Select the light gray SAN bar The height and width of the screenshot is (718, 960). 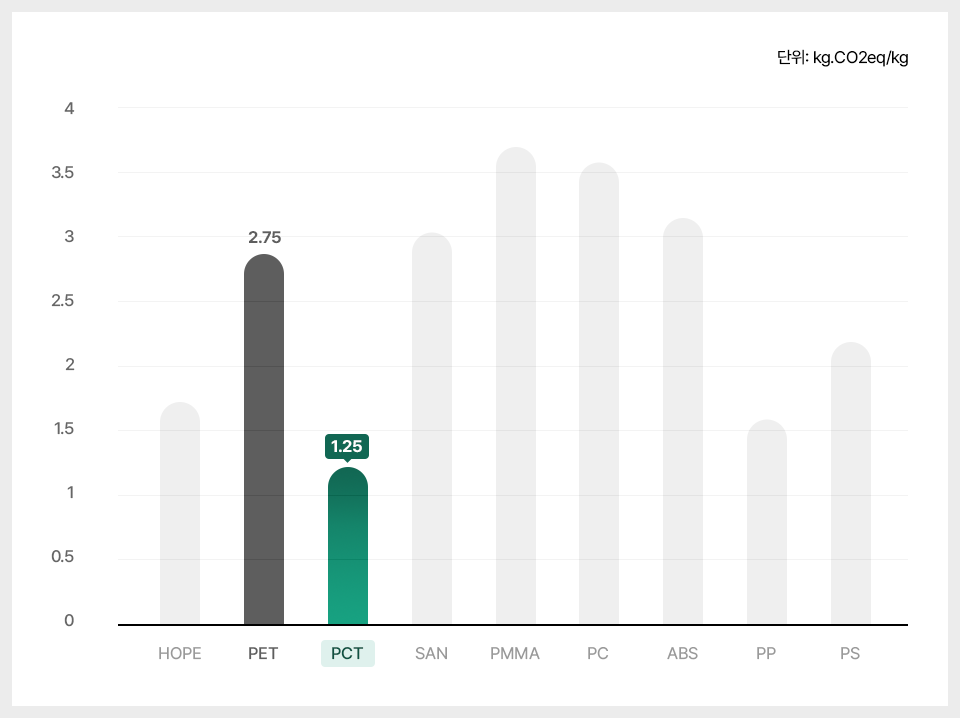click(432, 430)
